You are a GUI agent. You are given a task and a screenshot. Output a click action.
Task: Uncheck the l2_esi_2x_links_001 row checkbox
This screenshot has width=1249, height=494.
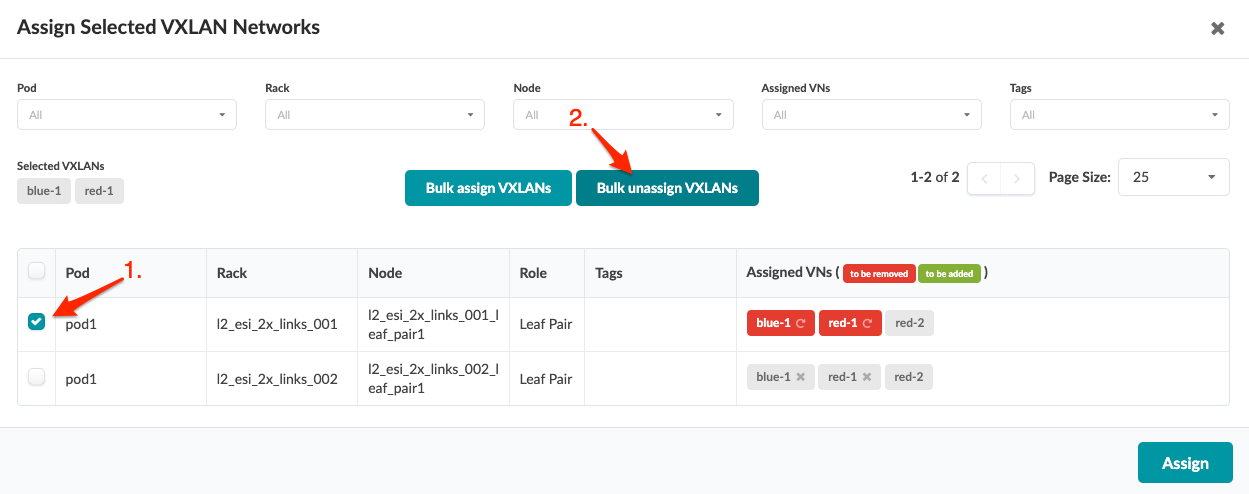37,322
